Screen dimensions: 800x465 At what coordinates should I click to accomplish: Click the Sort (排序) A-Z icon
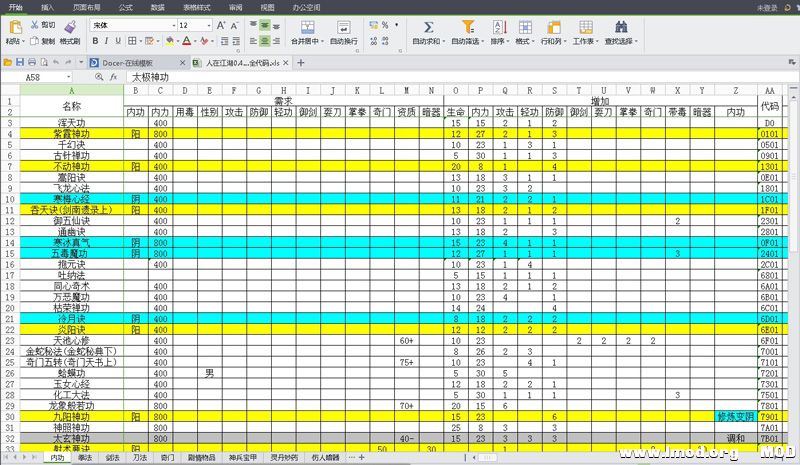coord(498,27)
